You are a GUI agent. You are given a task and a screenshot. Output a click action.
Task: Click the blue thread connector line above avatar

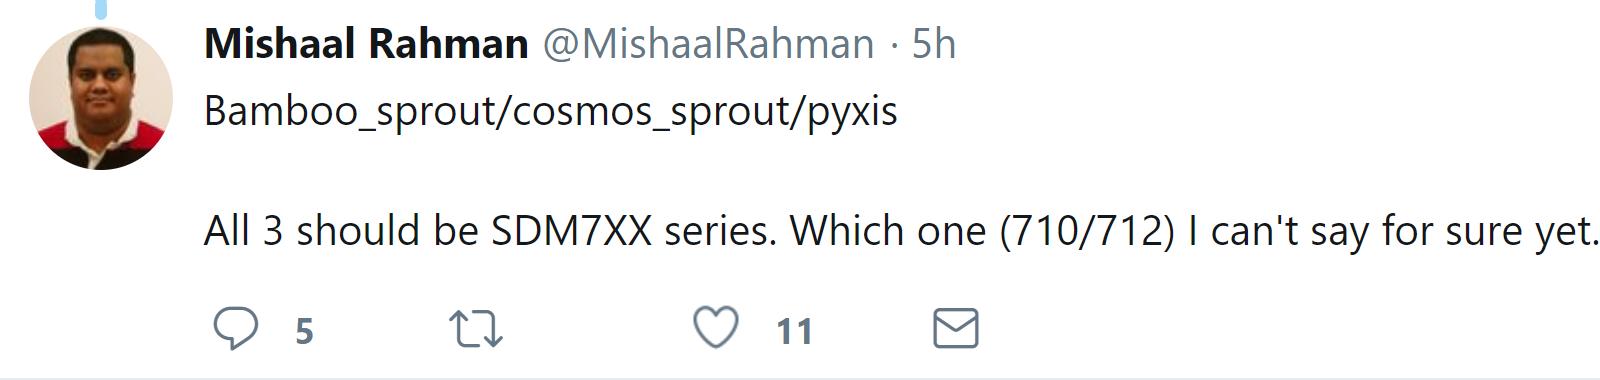pyautogui.click(x=101, y=10)
